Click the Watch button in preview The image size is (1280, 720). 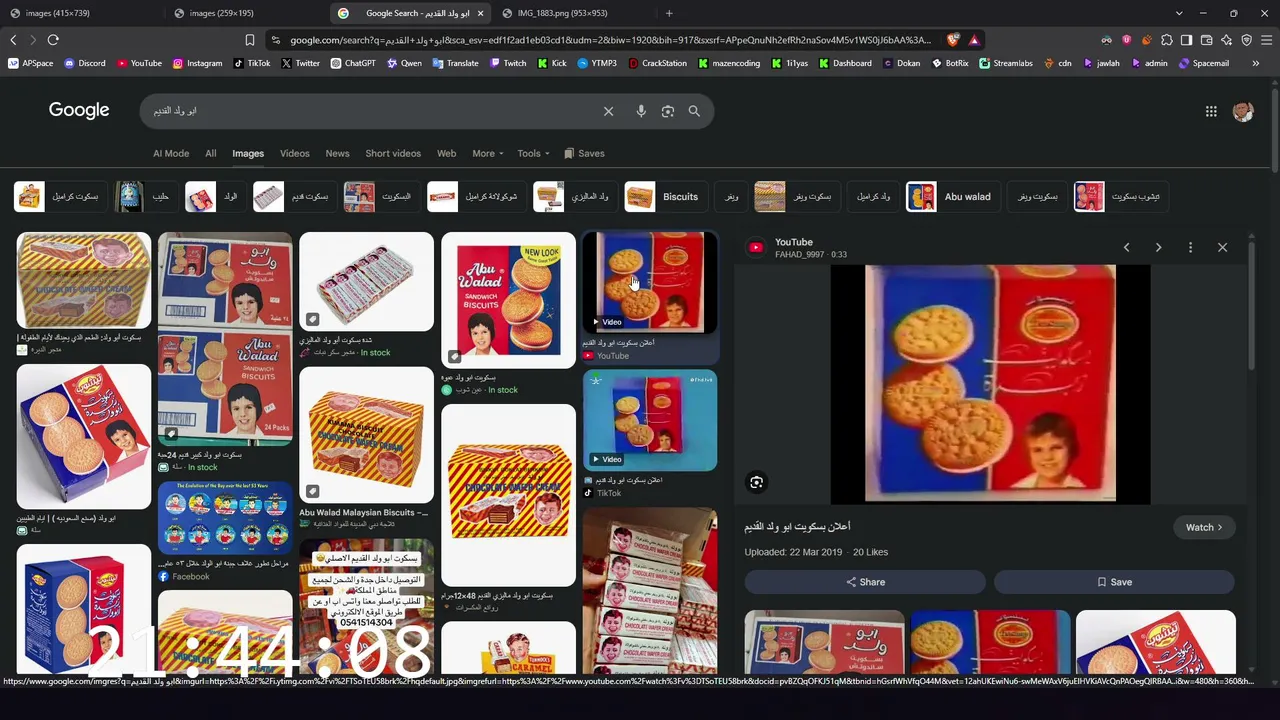[x=1204, y=527]
